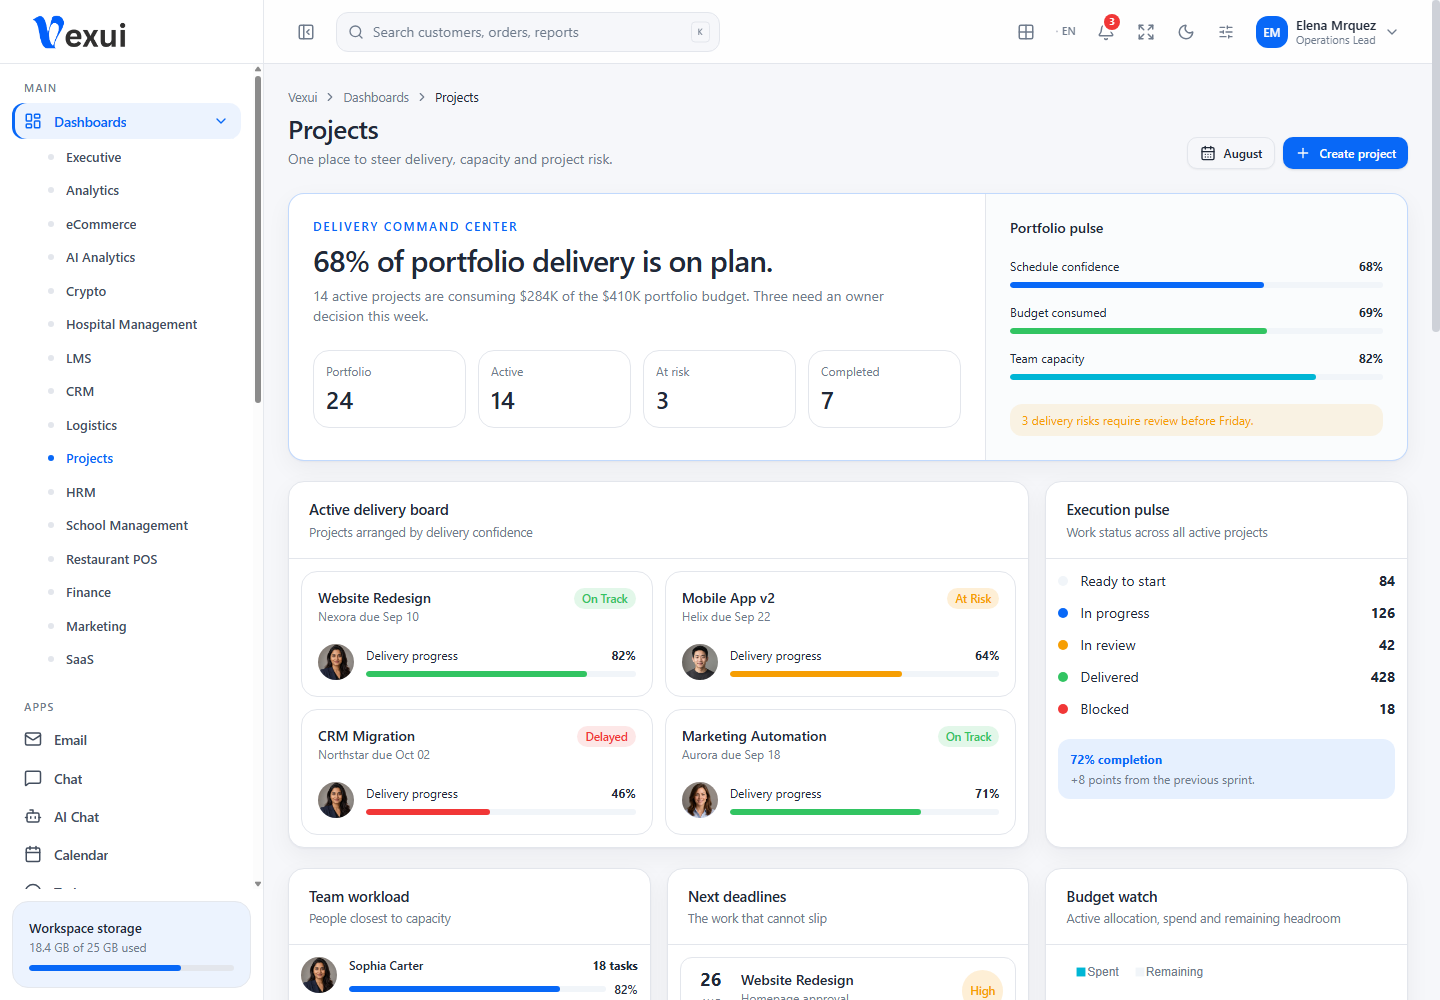
Task: Open the Email app icon
Action: [33, 740]
